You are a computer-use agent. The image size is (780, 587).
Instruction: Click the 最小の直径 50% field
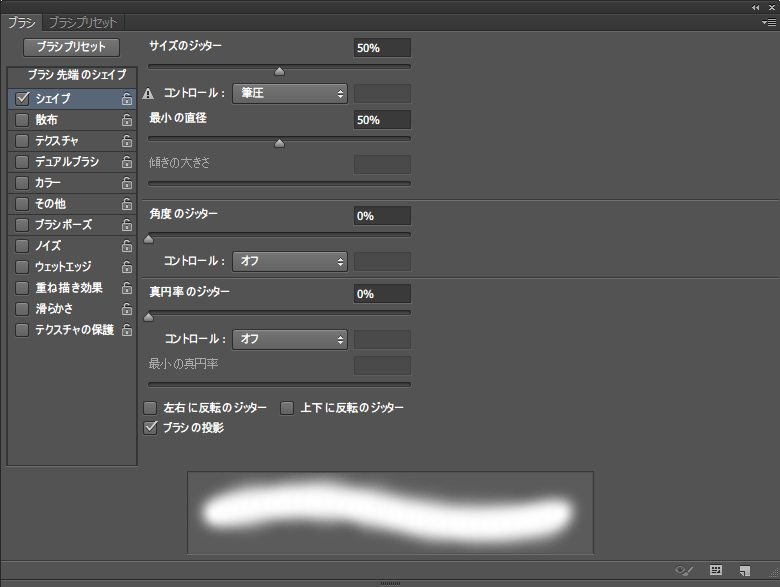click(382, 120)
